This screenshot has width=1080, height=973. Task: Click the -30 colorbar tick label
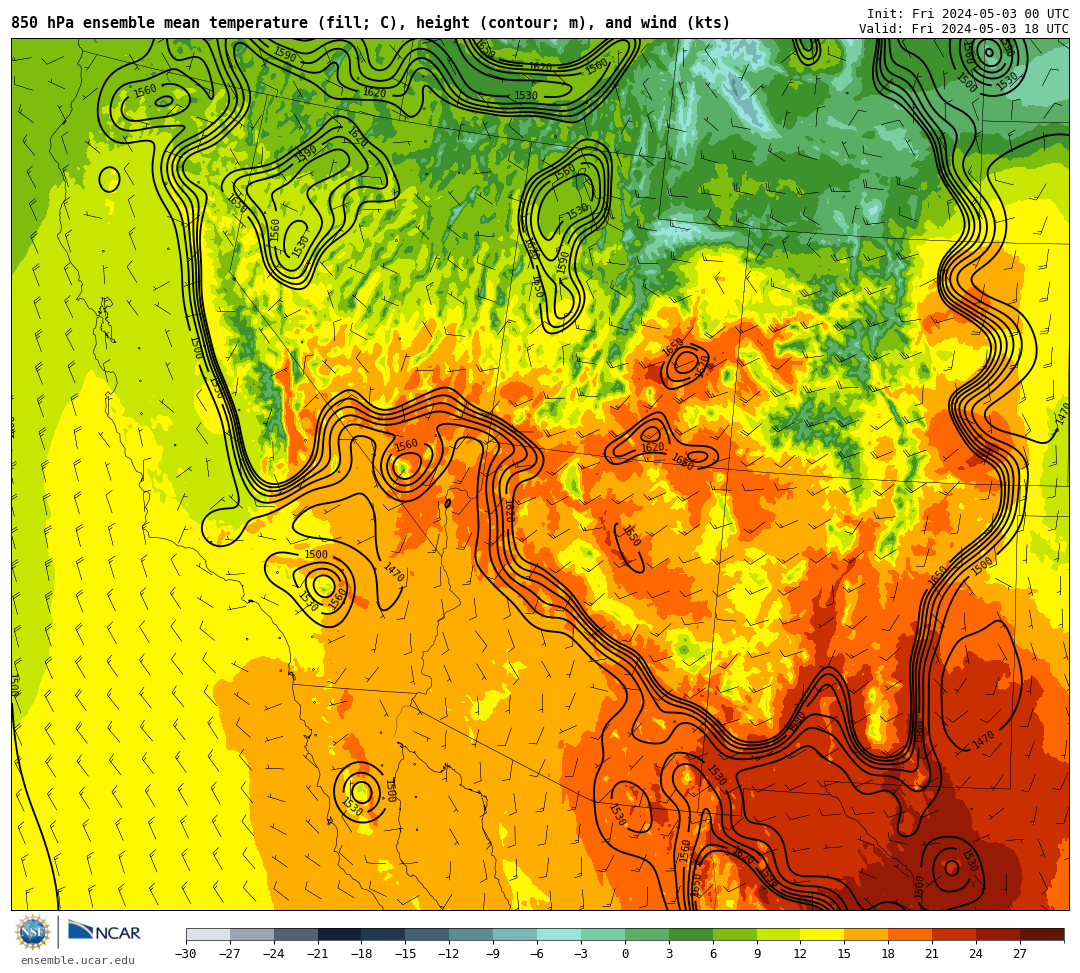[x=186, y=954]
